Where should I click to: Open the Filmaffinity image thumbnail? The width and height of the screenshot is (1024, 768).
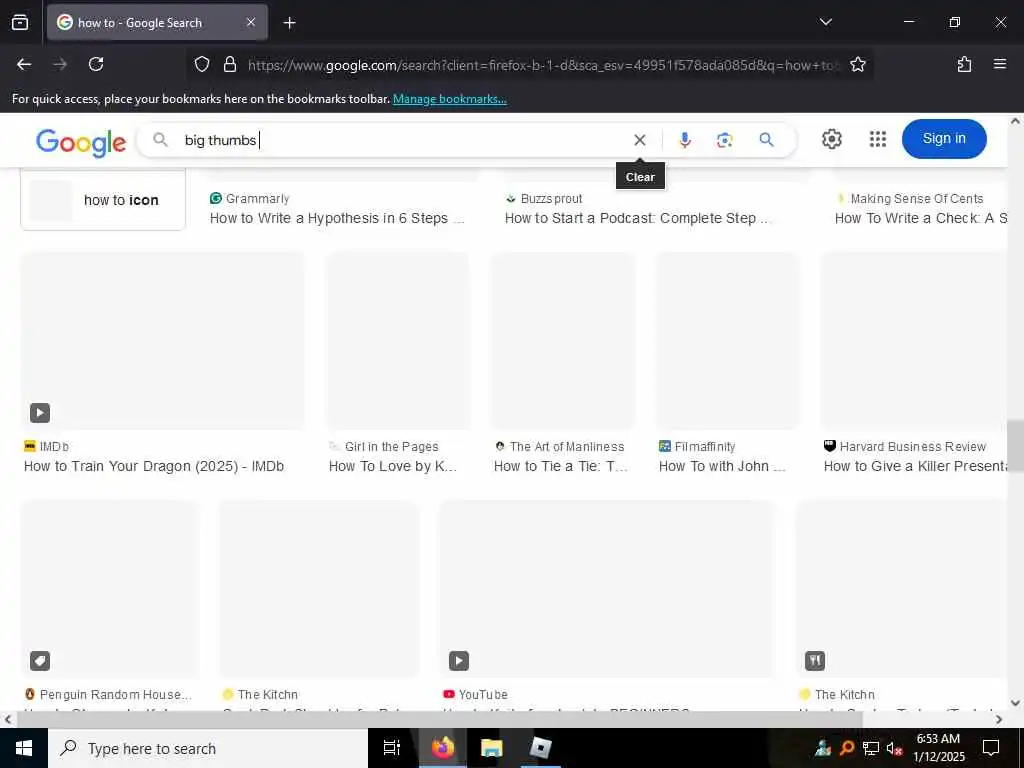[728, 341]
